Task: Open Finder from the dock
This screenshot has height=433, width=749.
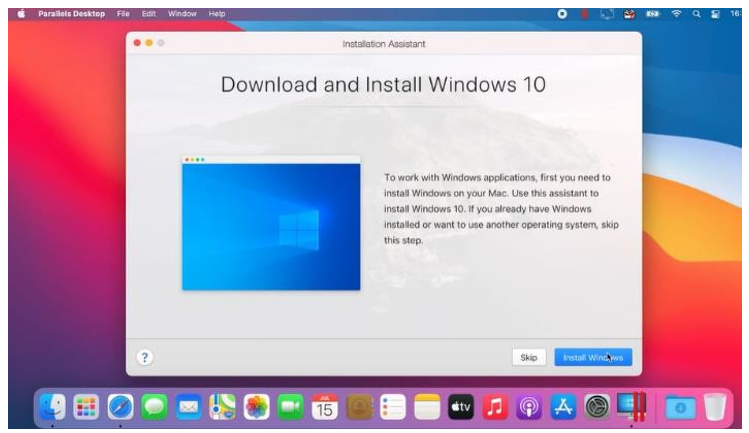Action: point(55,407)
